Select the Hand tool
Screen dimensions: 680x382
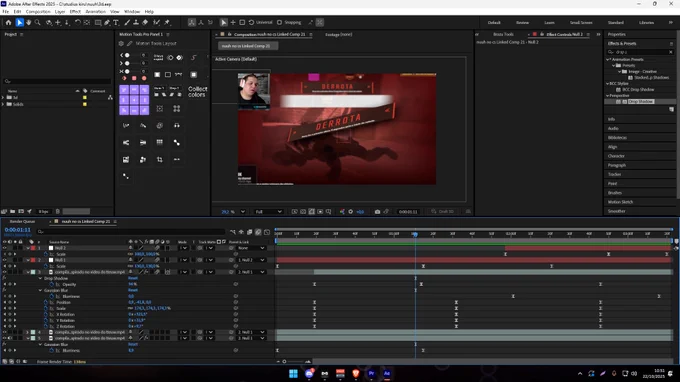click(x=29, y=23)
